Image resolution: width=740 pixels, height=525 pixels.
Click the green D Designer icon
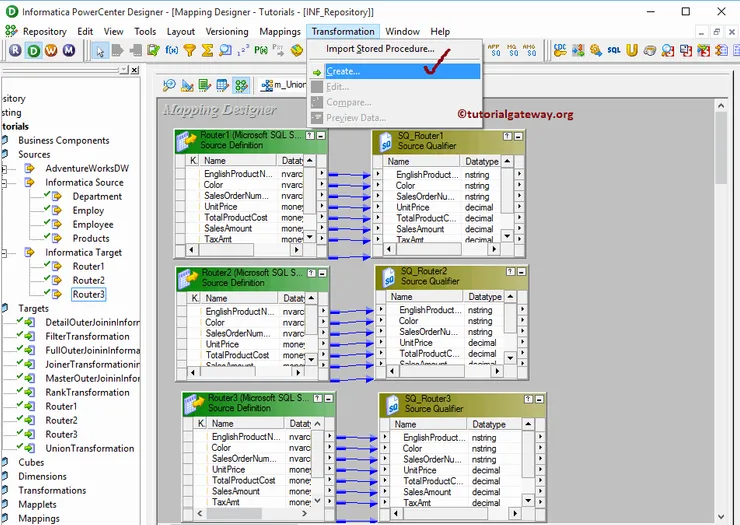click(x=34, y=50)
